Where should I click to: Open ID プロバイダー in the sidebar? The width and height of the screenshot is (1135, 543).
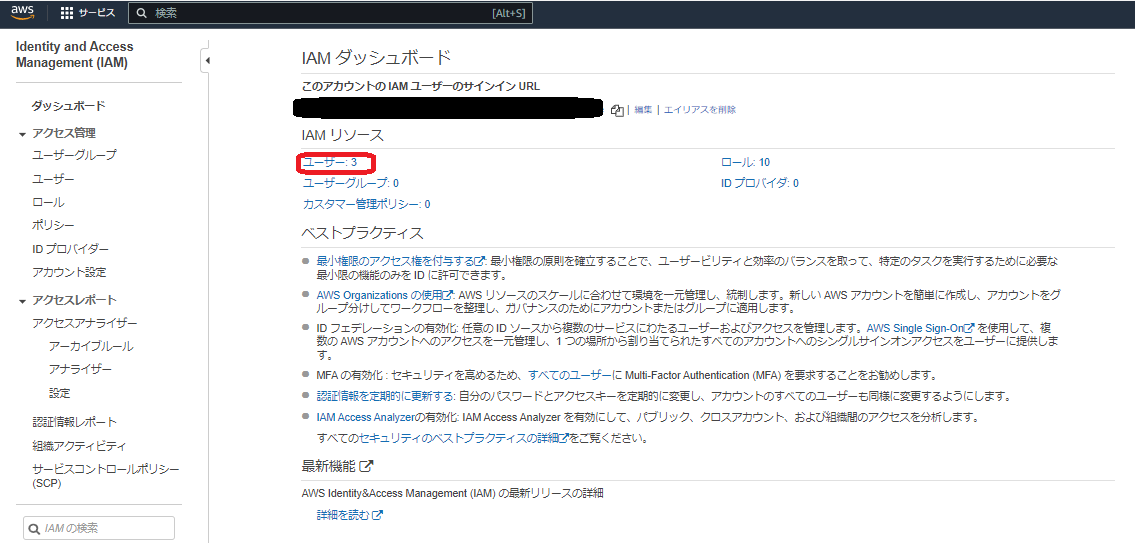click(70, 249)
